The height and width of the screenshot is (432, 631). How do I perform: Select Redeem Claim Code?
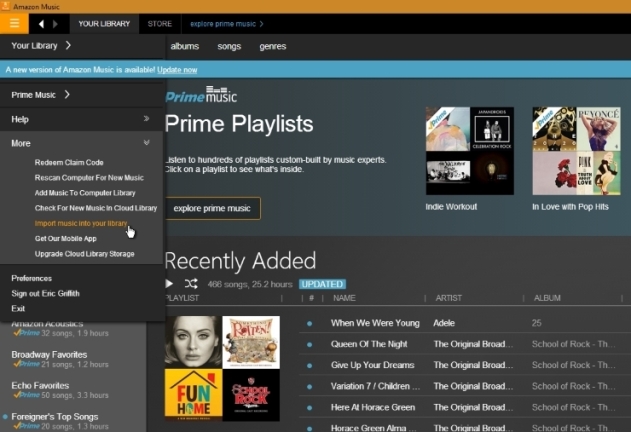pos(69,162)
